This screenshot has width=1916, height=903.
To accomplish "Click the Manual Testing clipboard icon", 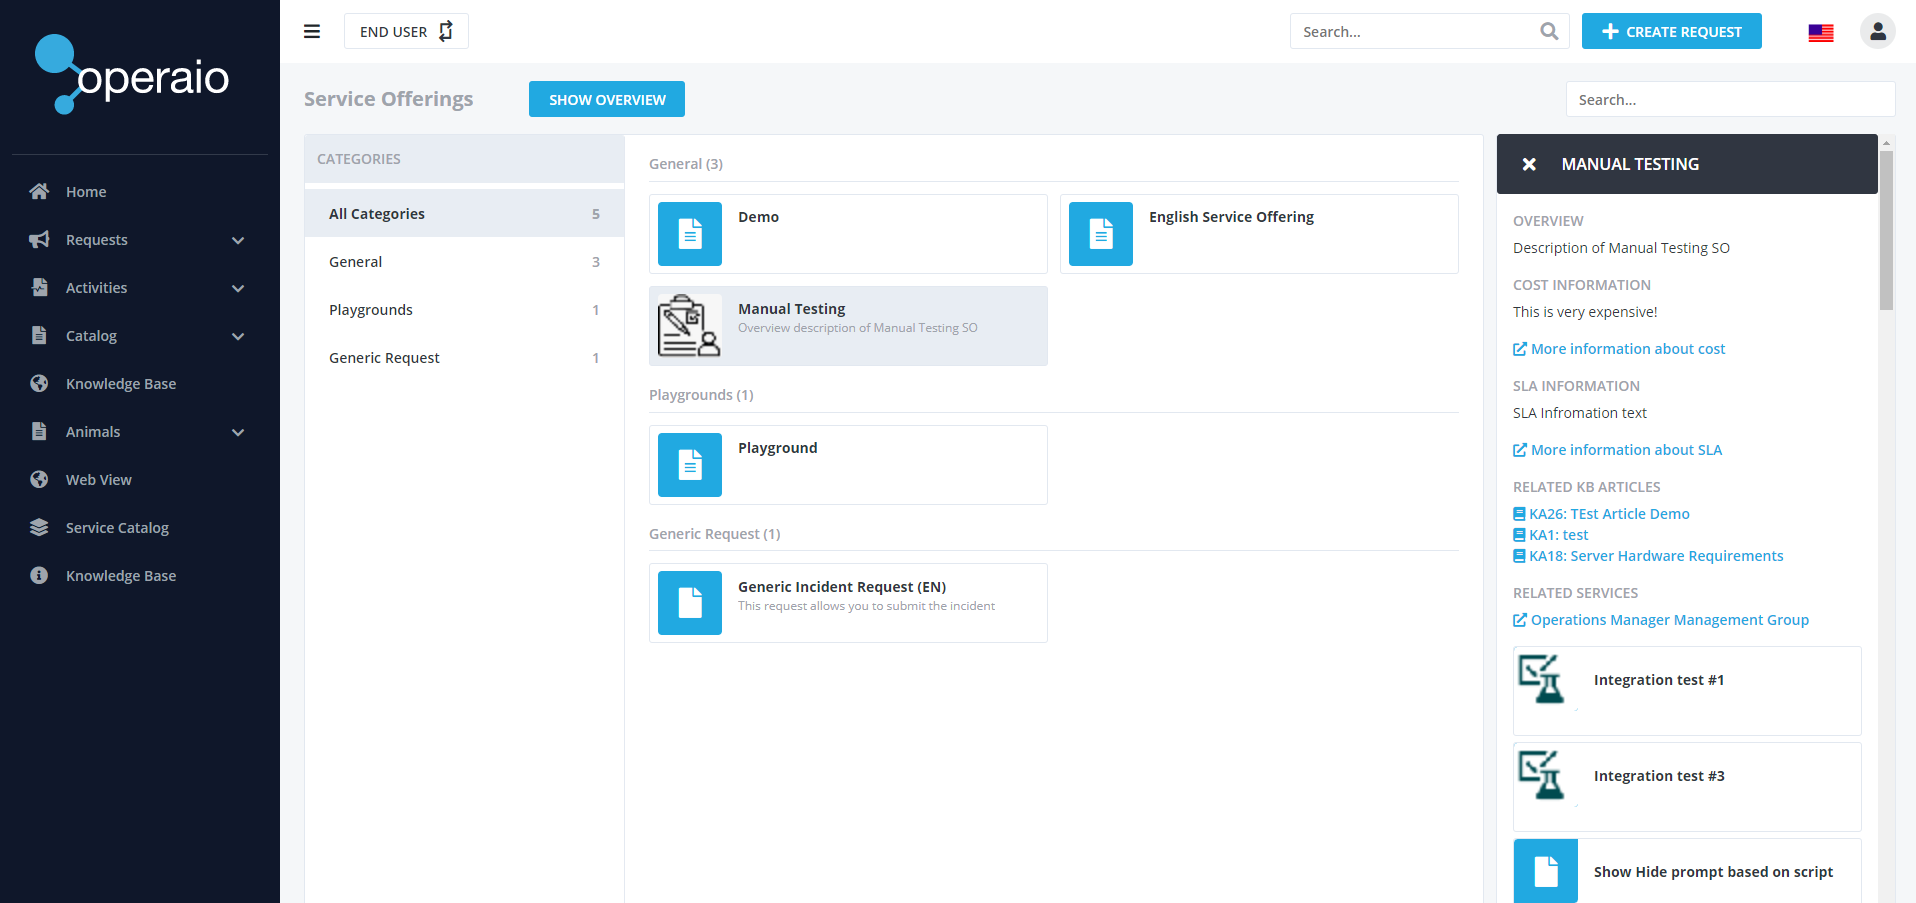I will click(x=689, y=326).
